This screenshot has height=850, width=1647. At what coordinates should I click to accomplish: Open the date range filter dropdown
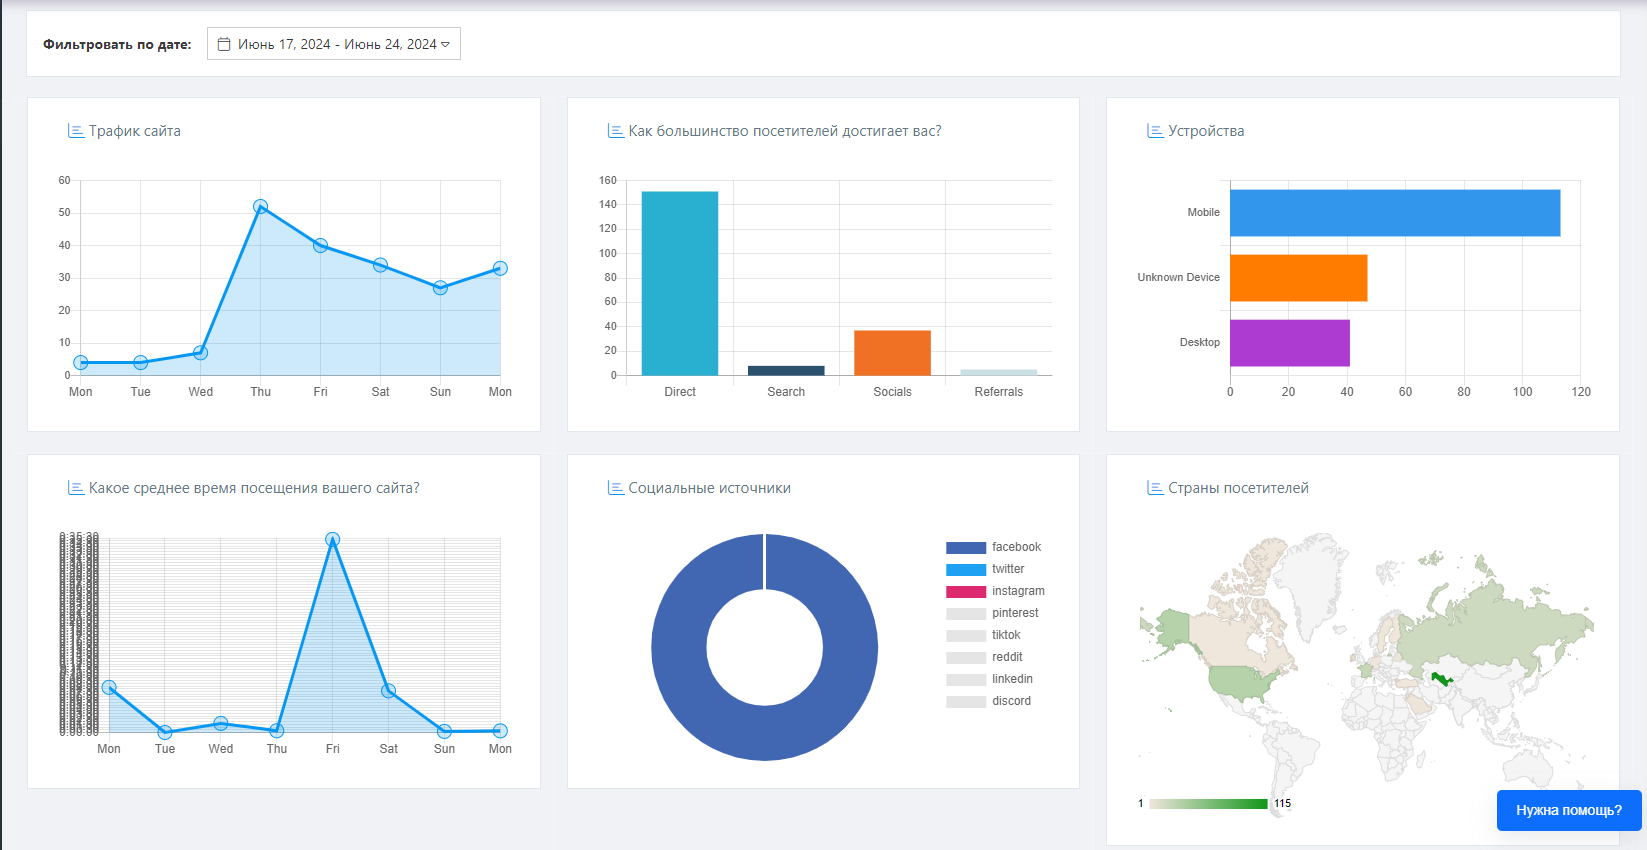click(333, 44)
